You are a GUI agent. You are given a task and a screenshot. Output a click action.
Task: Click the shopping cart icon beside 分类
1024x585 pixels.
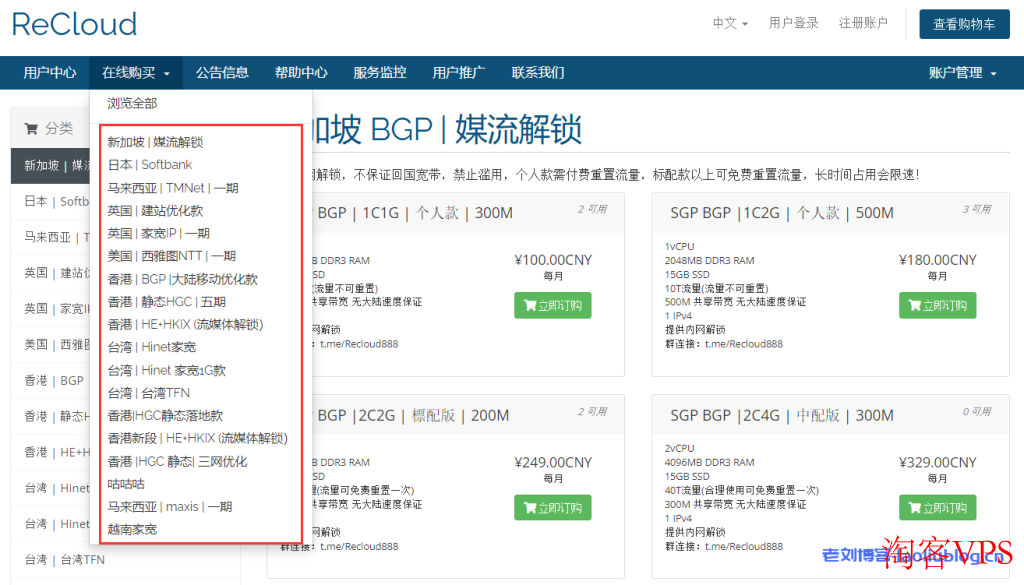click(x=31, y=129)
